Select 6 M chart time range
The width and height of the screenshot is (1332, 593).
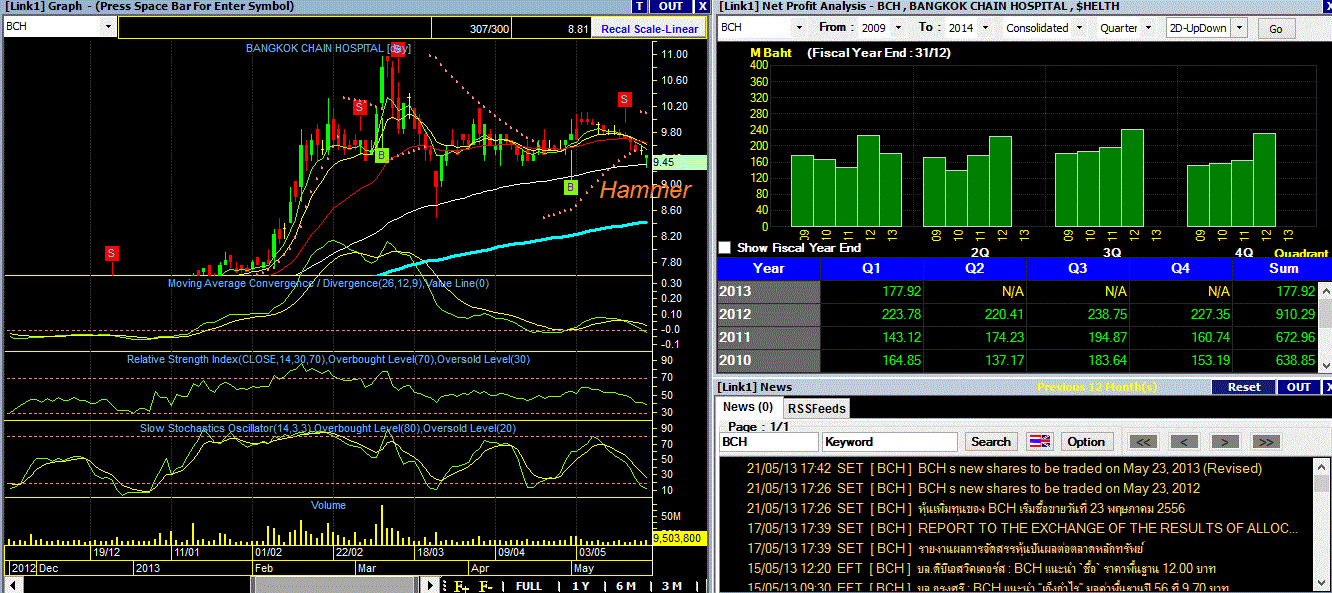[x=625, y=586]
